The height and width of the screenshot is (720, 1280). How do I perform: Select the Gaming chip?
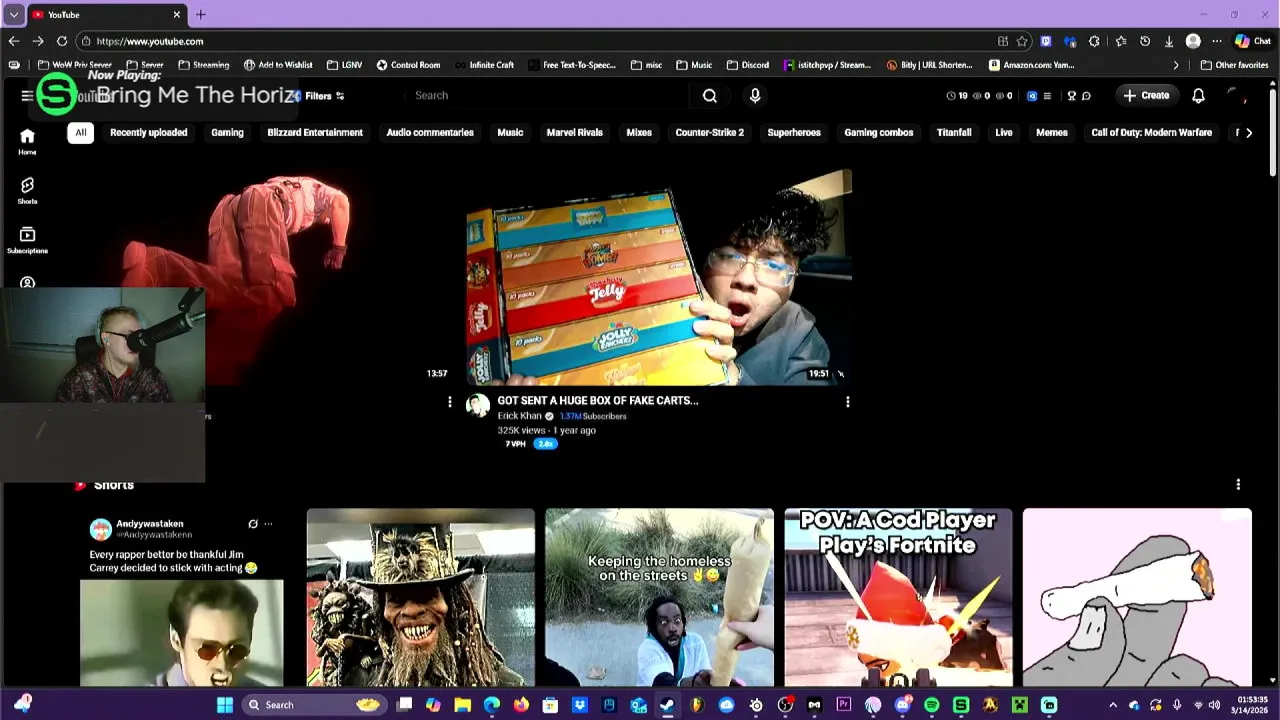click(227, 133)
